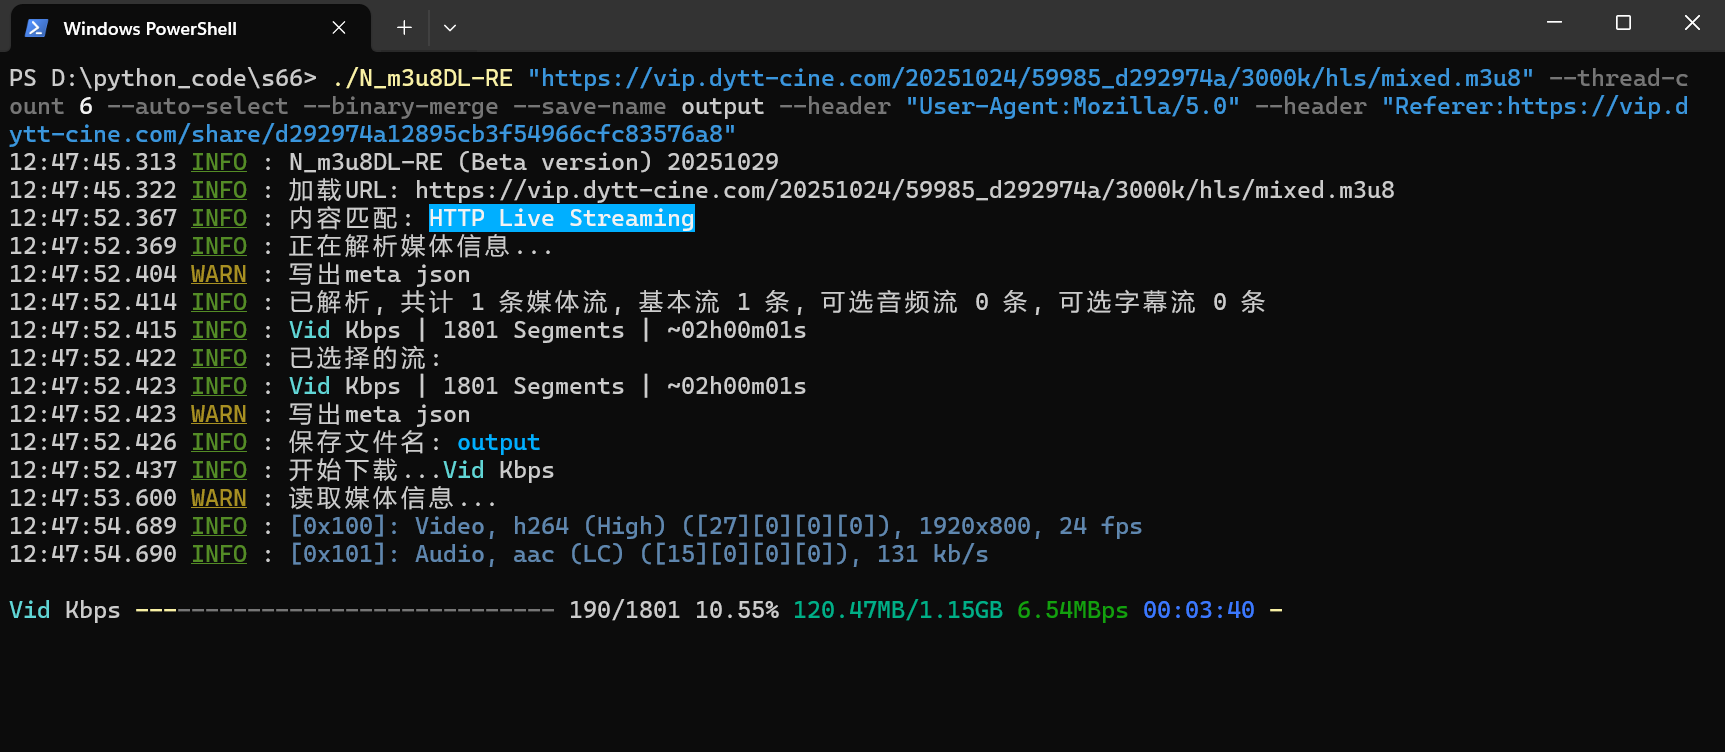Click the 190/1801 segment counter
1725x752 pixels.
[625, 610]
